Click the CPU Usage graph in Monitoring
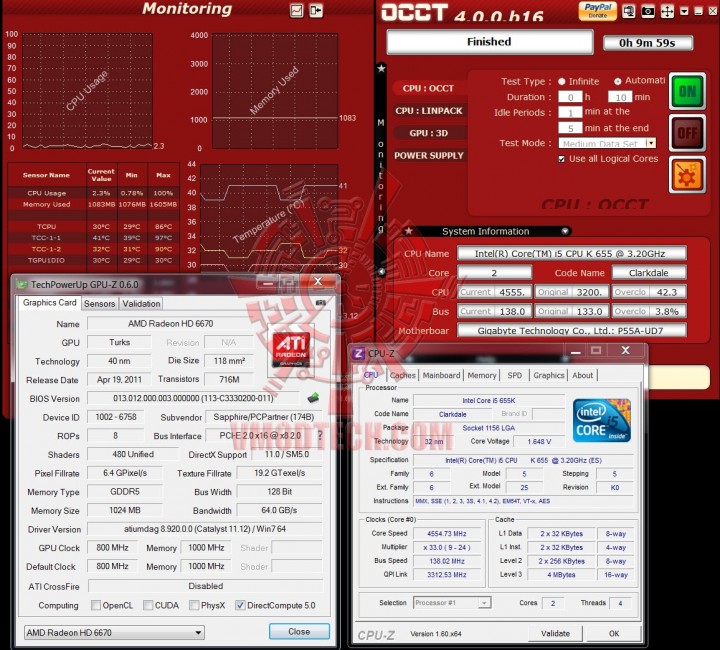This screenshot has height=650, width=720. pos(87,90)
